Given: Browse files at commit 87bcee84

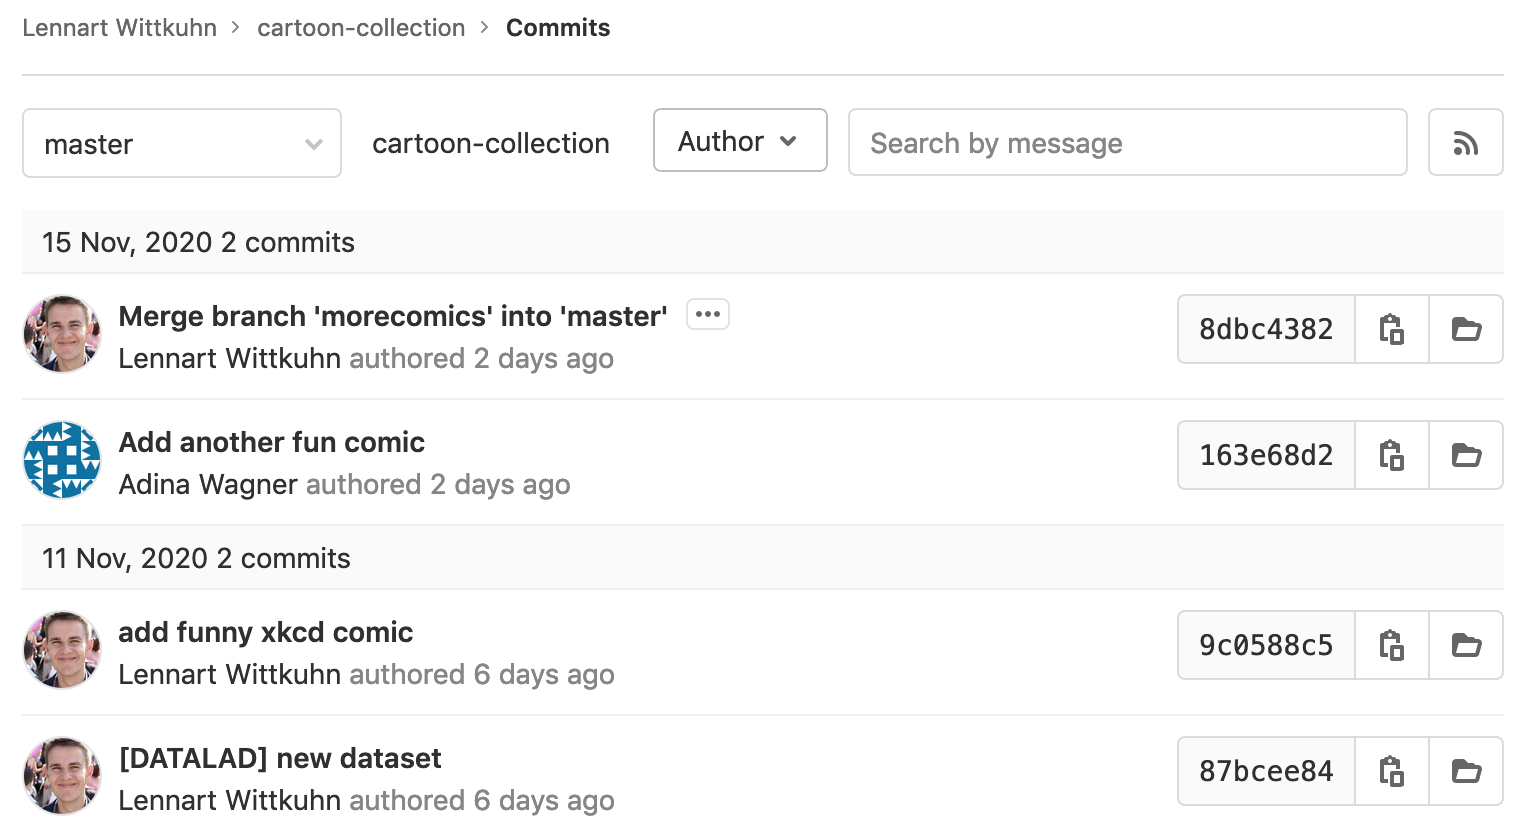Looking at the screenshot, I should (1466, 771).
